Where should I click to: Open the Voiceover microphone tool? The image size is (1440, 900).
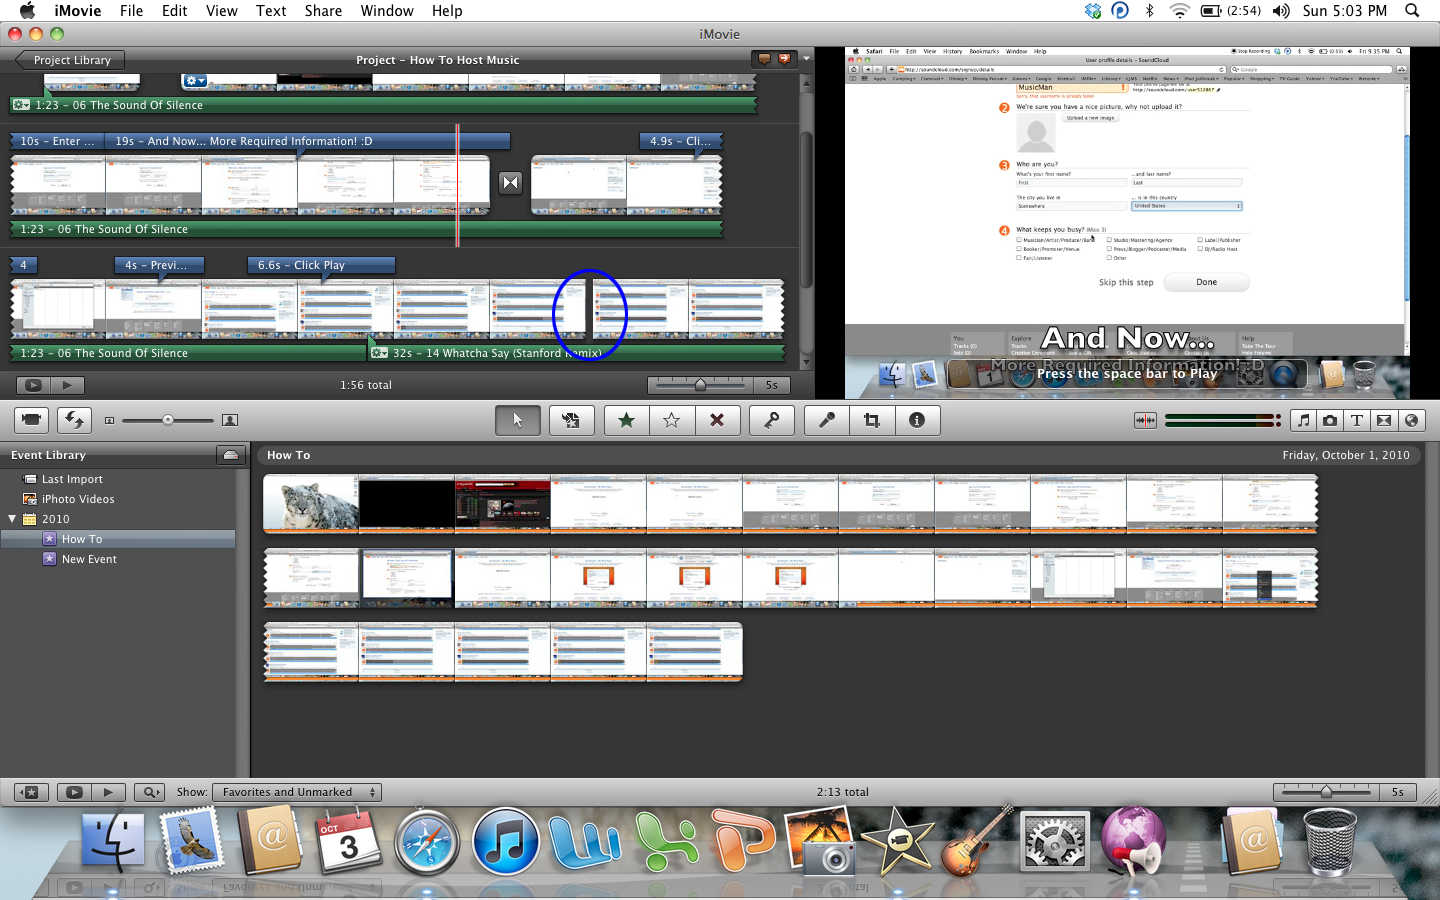pyautogui.click(x=827, y=420)
